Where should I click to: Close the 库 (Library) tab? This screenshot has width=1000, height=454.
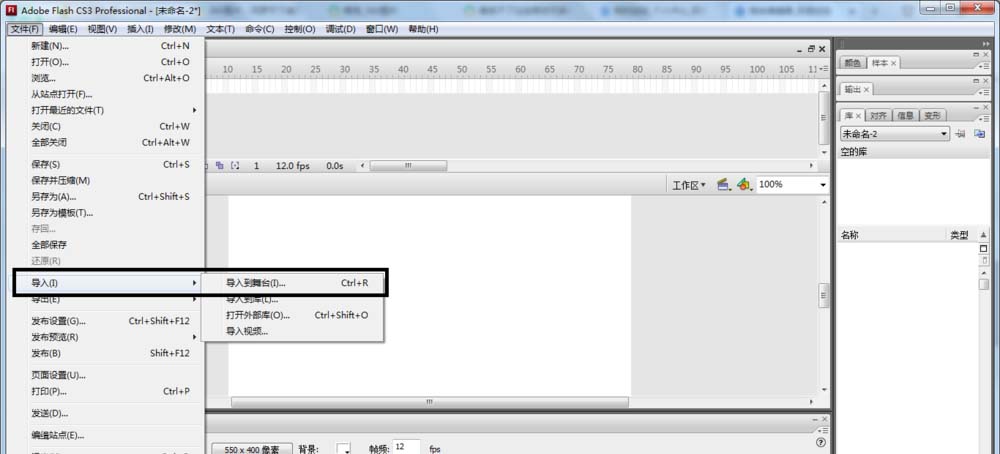[x=858, y=115]
